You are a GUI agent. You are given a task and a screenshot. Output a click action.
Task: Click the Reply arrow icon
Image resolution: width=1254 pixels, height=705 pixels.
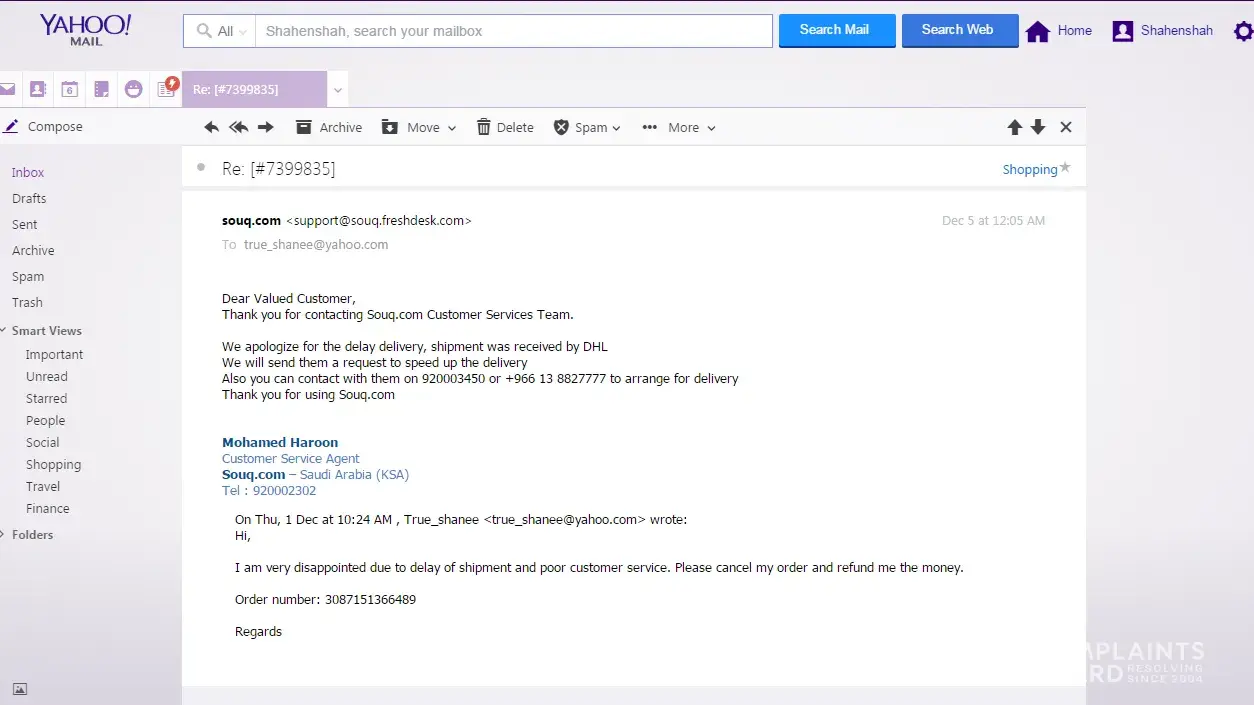click(212, 127)
